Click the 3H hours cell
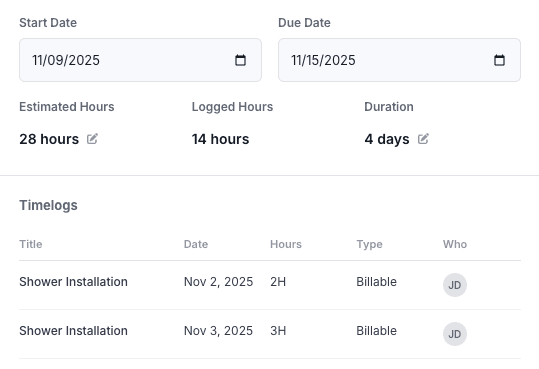The image size is (539, 369). (x=278, y=331)
